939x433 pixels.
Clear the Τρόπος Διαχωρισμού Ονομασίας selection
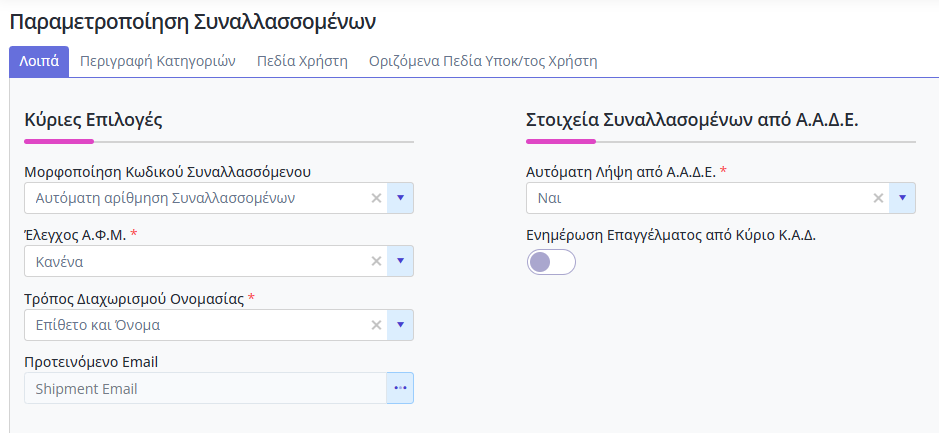376,325
